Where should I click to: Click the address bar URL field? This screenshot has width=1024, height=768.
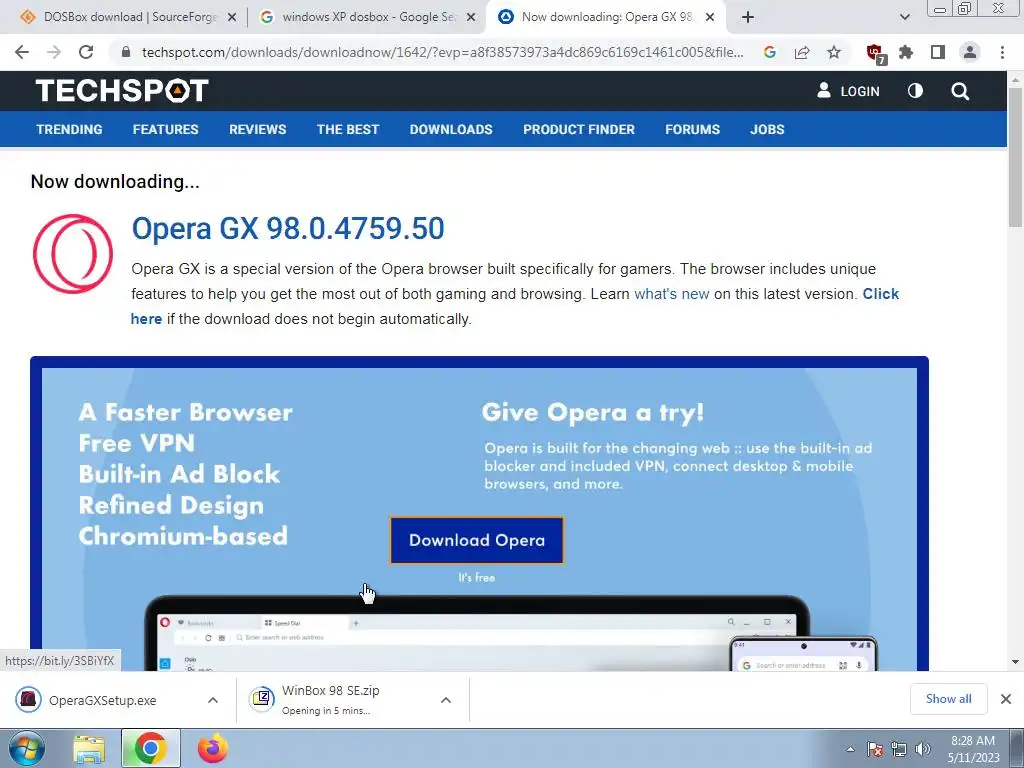pos(442,52)
